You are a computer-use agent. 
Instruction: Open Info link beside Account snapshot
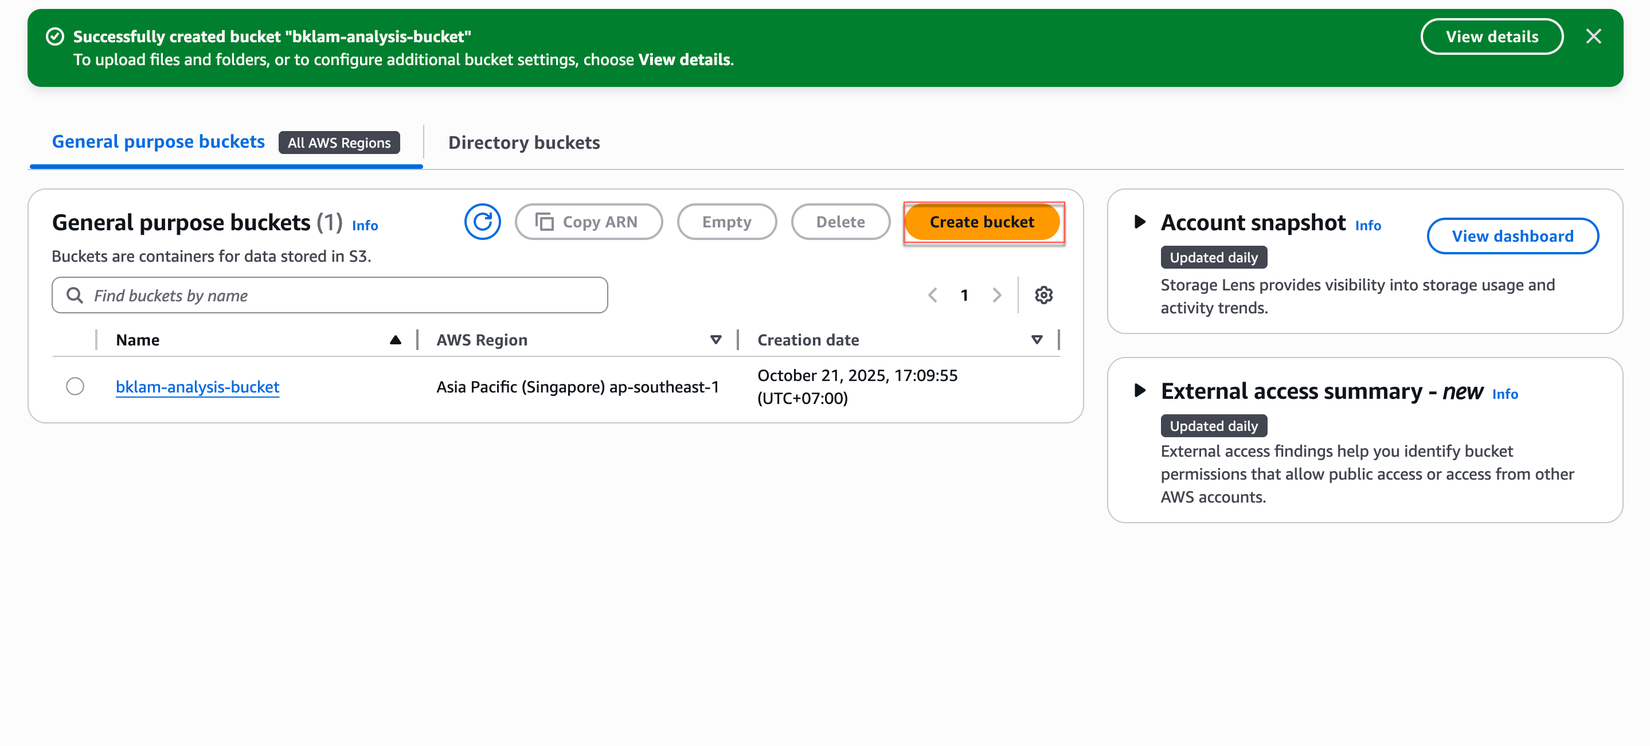(1367, 226)
